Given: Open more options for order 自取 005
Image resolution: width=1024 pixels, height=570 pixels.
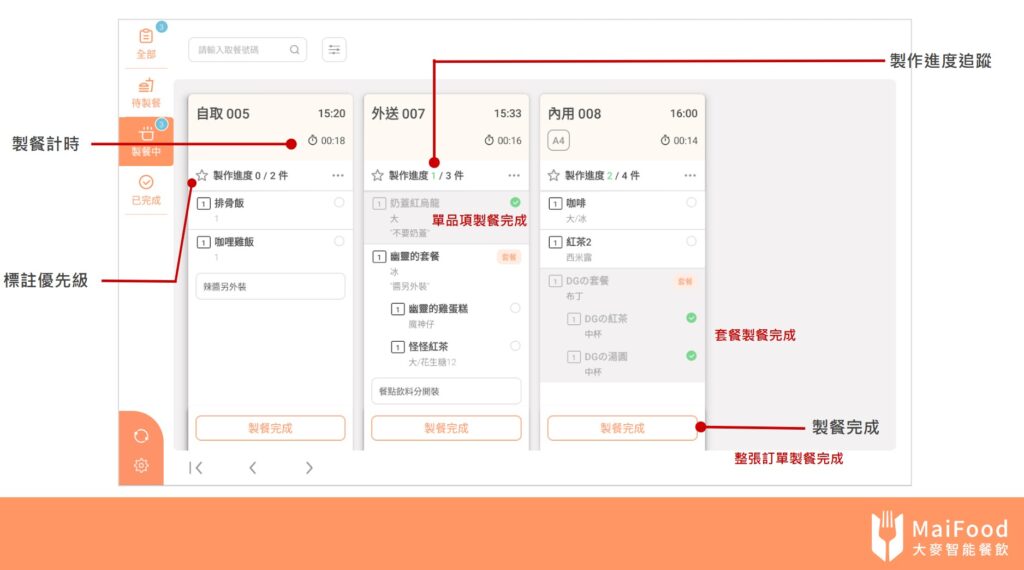Looking at the screenshot, I should pyautogui.click(x=338, y=175).
